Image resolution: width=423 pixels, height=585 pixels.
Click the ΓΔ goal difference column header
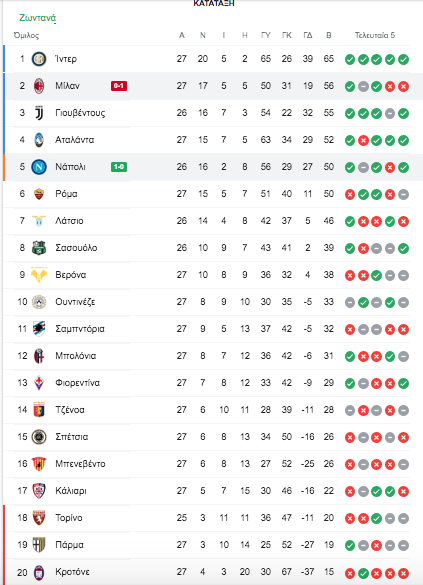(308, 35)
